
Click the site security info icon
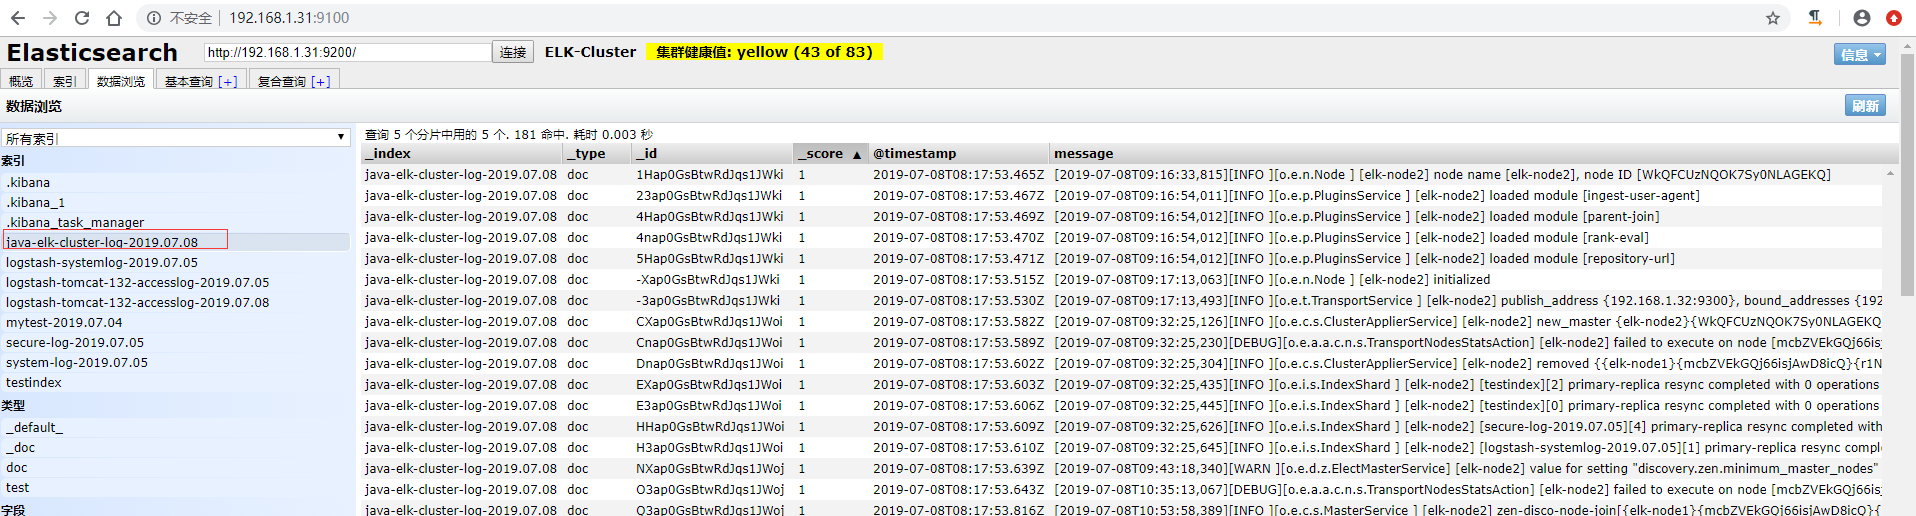click(154, 18)
